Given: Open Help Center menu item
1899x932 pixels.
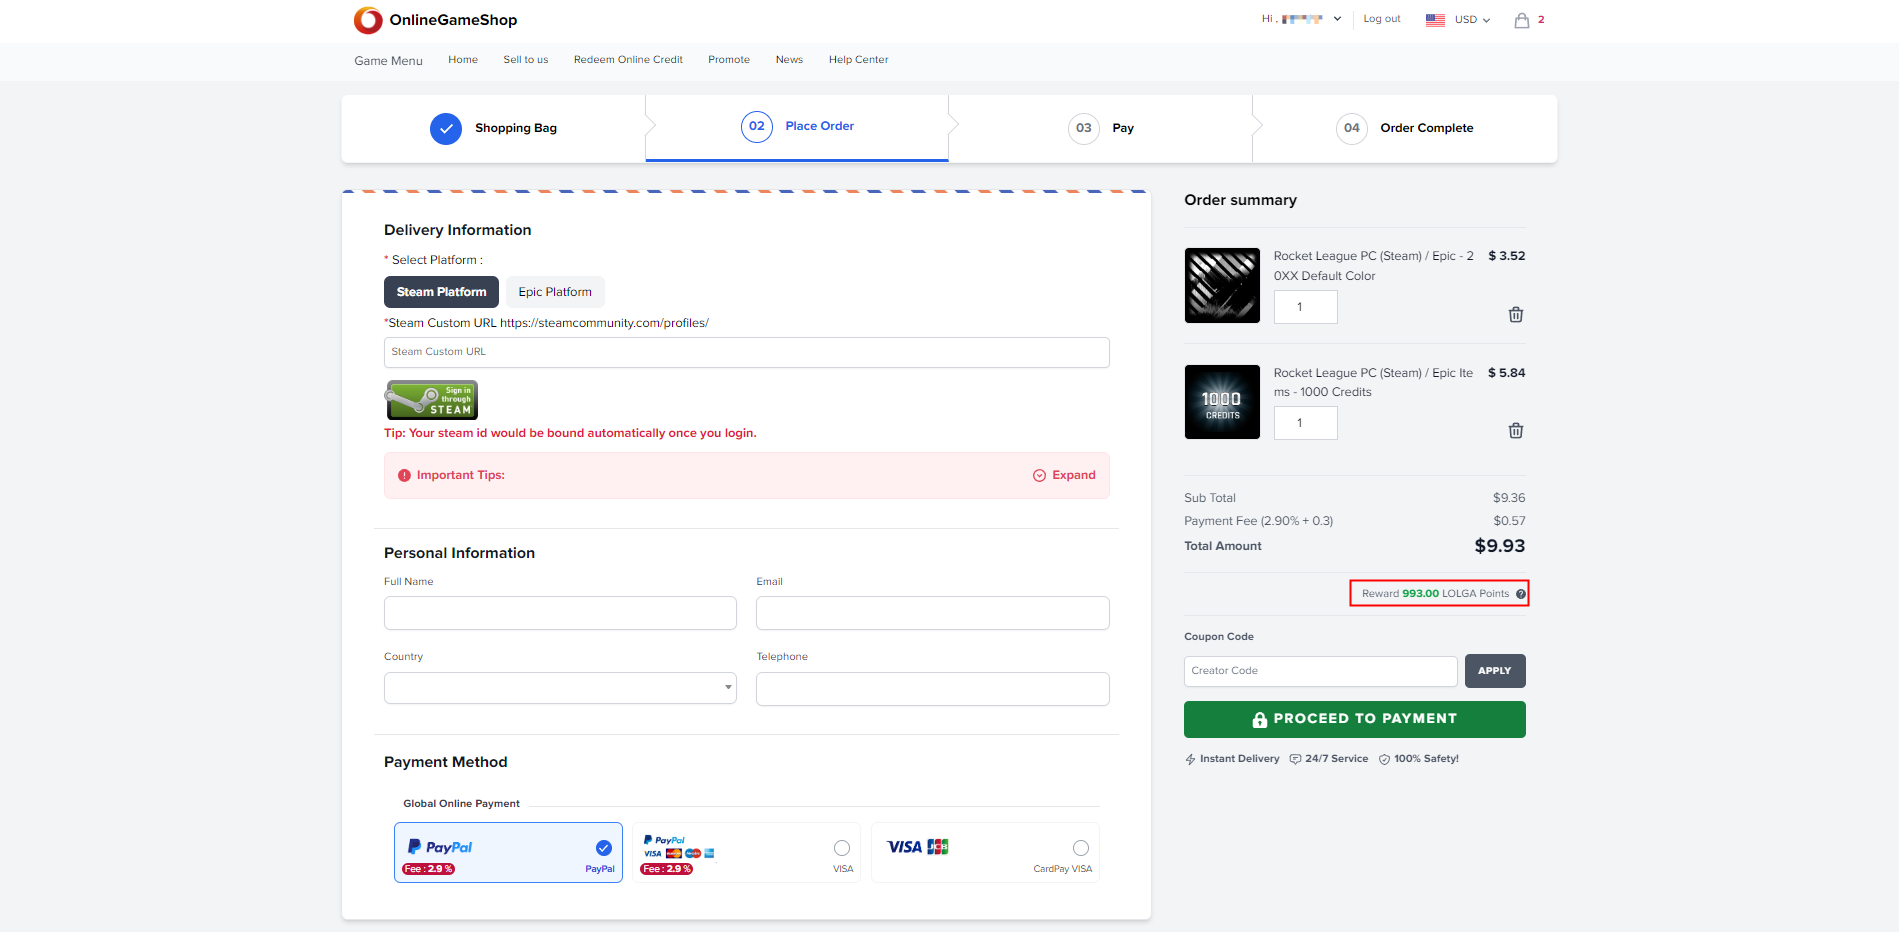Looking at the screenshot, I should [x=858, y=60].
